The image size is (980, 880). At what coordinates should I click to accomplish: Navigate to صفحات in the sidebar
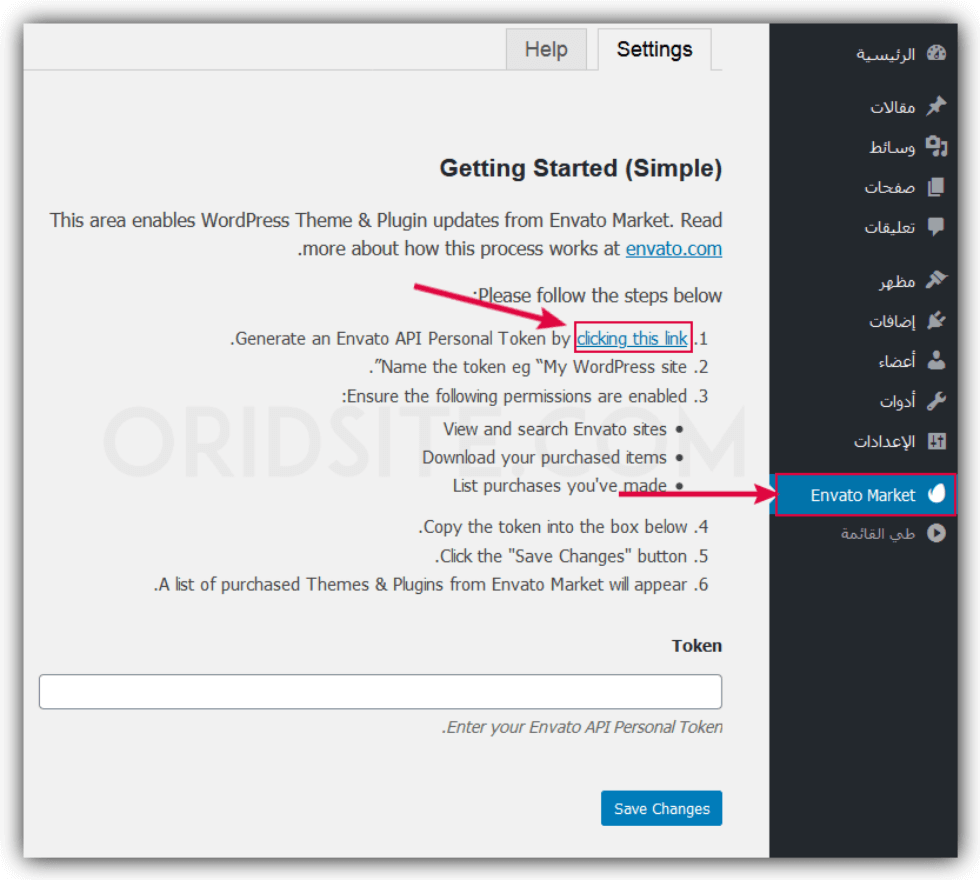pyautogui.click(x=889, y=188)
